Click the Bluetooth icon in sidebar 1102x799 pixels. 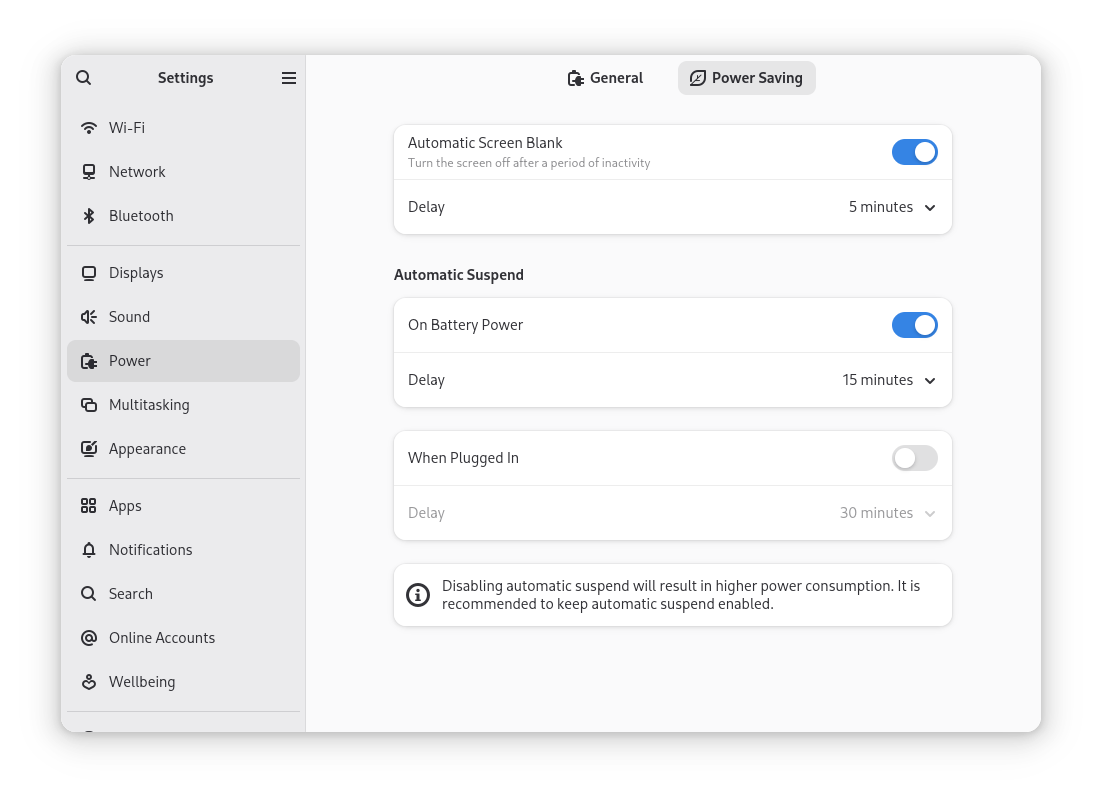[89, 216]
